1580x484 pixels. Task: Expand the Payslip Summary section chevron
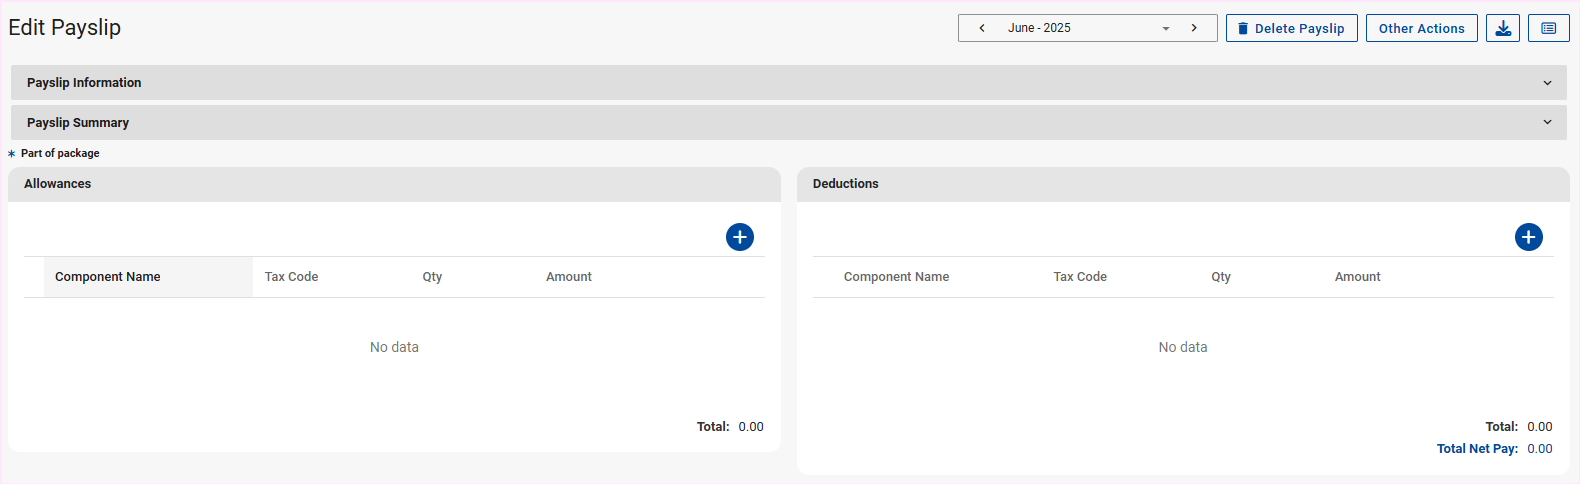pos(1547,123)
